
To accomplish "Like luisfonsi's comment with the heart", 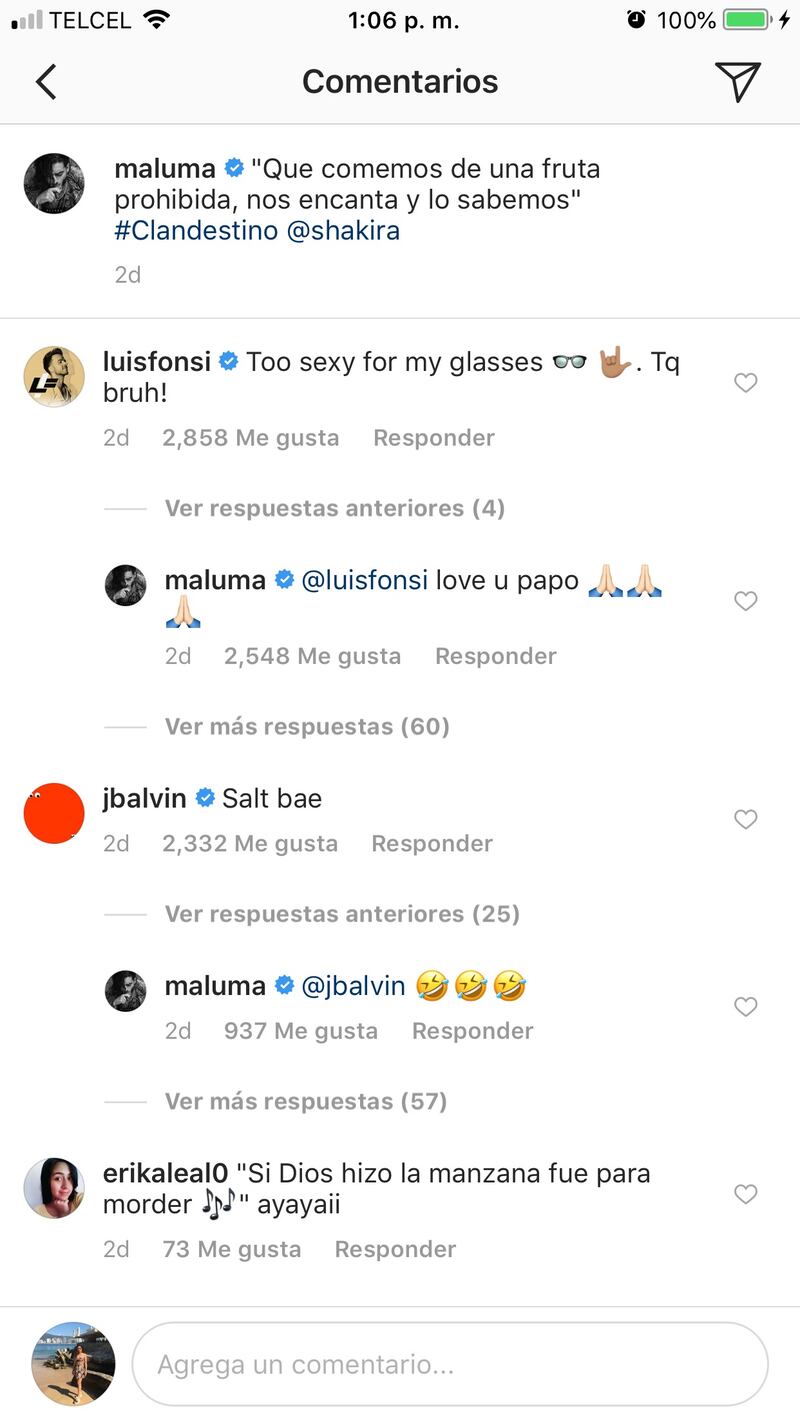I will (x=746, y=383).
